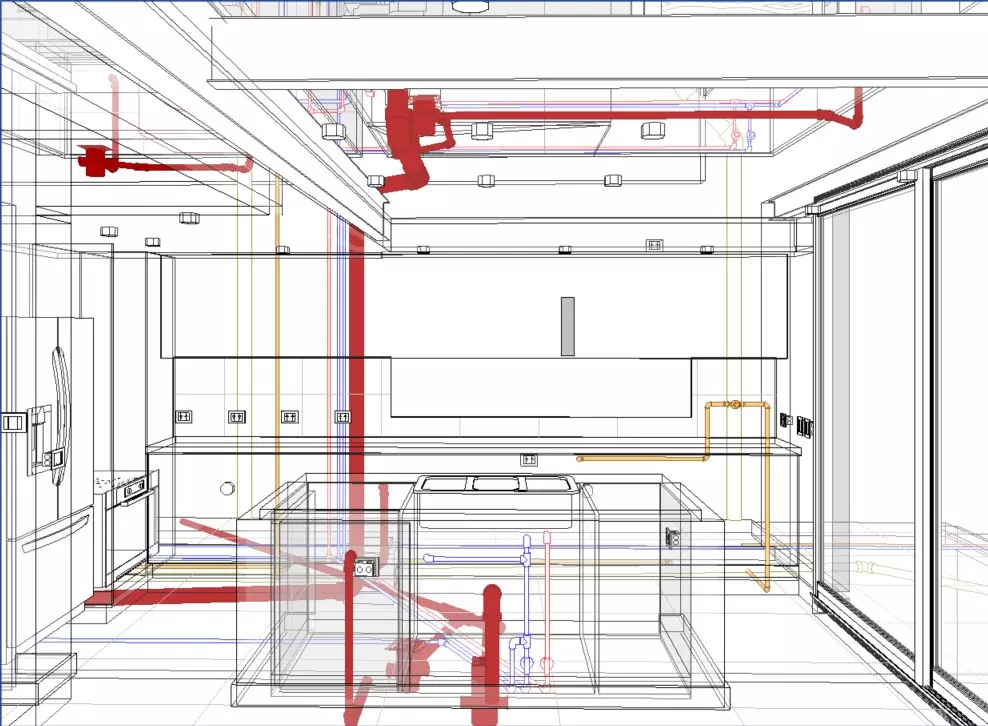Select the light switches on right wall
The height and width of the screenshot is (726, 988).
tap(804, 426)
